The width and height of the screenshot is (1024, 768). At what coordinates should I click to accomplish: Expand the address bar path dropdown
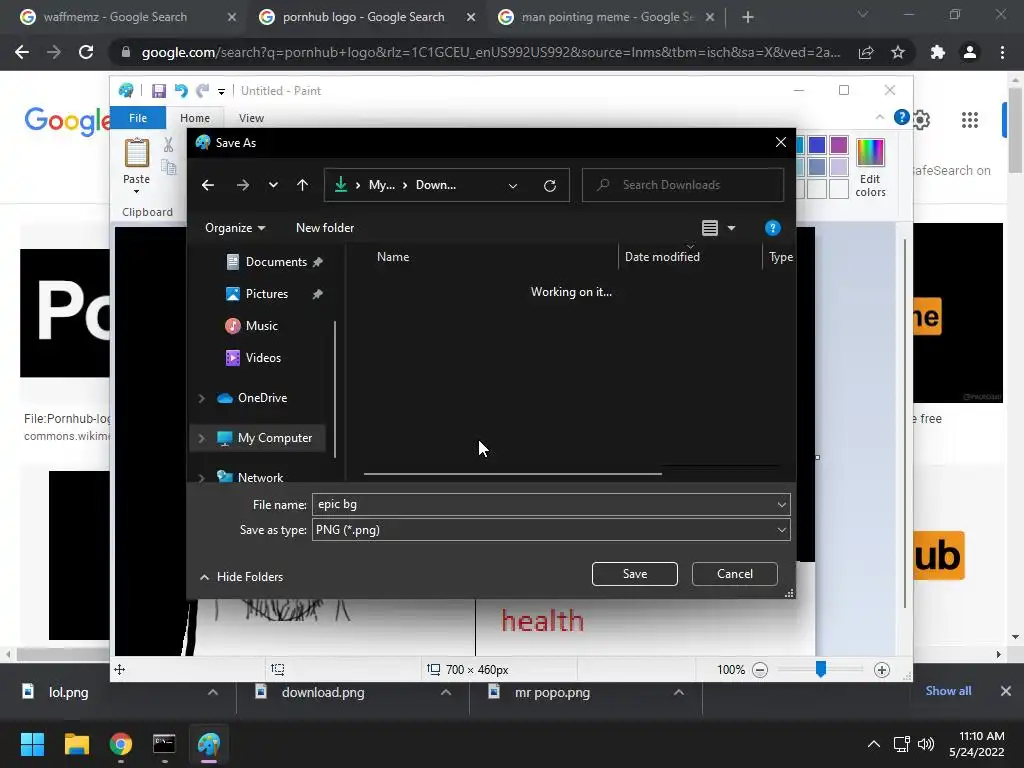(513, 185)
